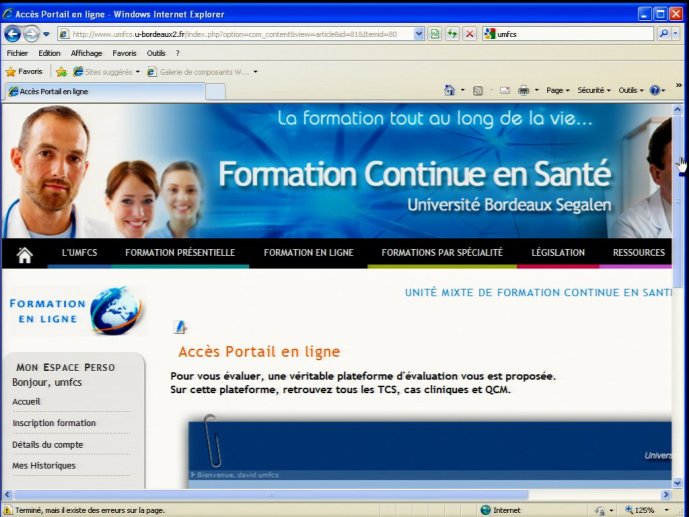Image resolution: width=689 pixels, height=517 pixels.
Task: Open RESSOURCES navigation item
Action: pyautogui.click(x=639, y=253)
